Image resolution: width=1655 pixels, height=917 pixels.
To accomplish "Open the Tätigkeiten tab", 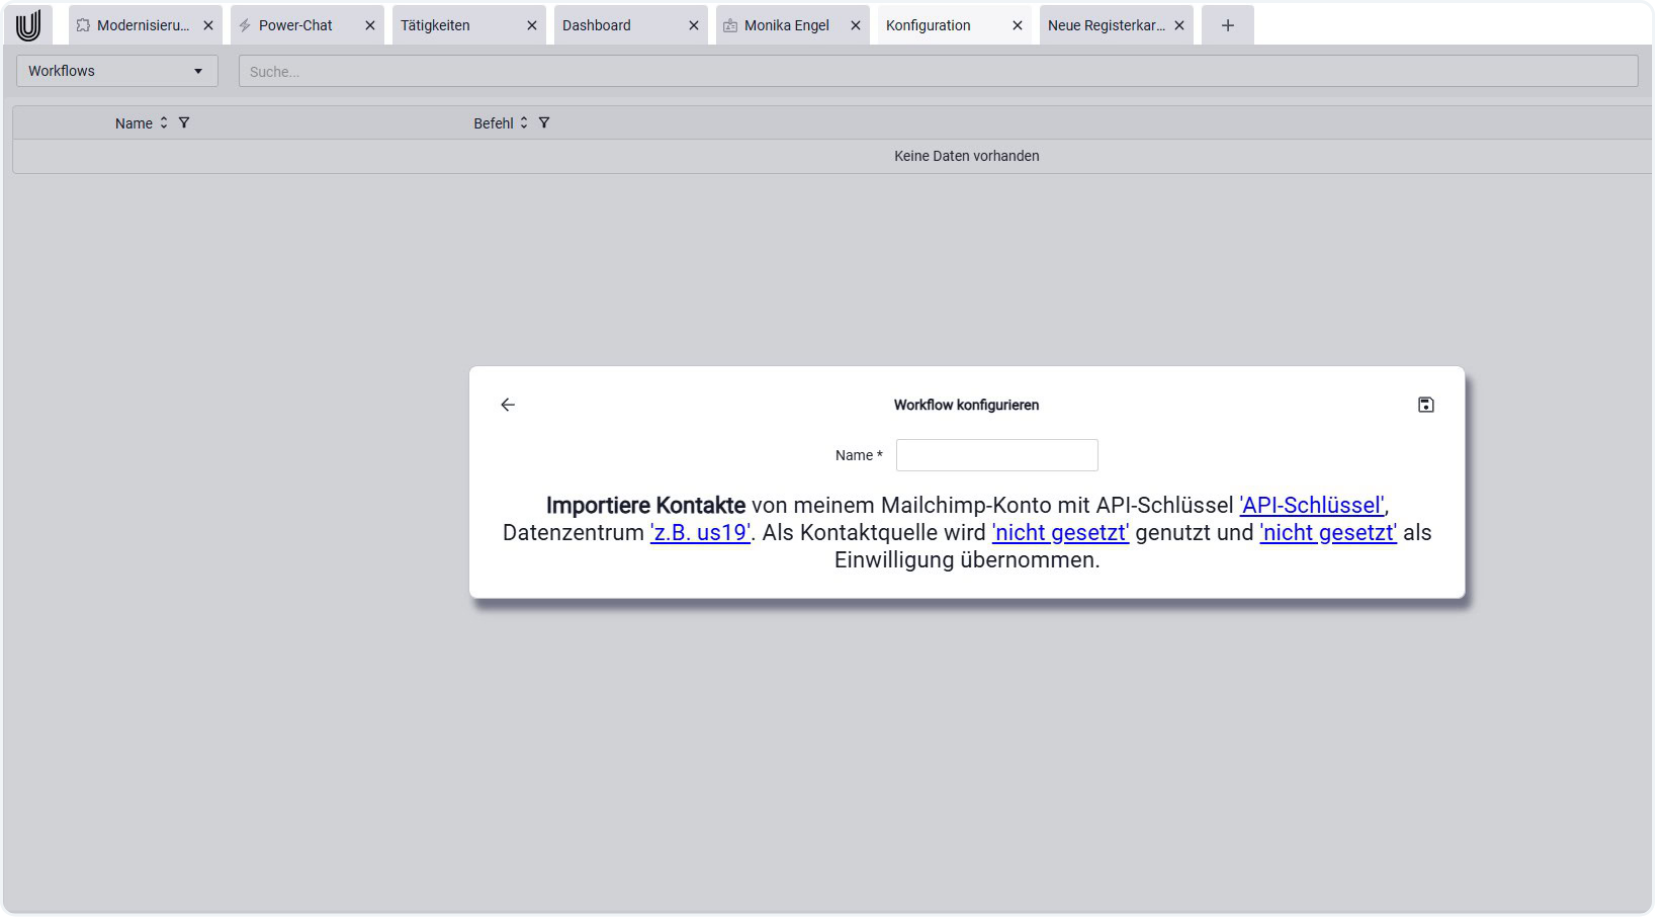I will click(435, 26).
